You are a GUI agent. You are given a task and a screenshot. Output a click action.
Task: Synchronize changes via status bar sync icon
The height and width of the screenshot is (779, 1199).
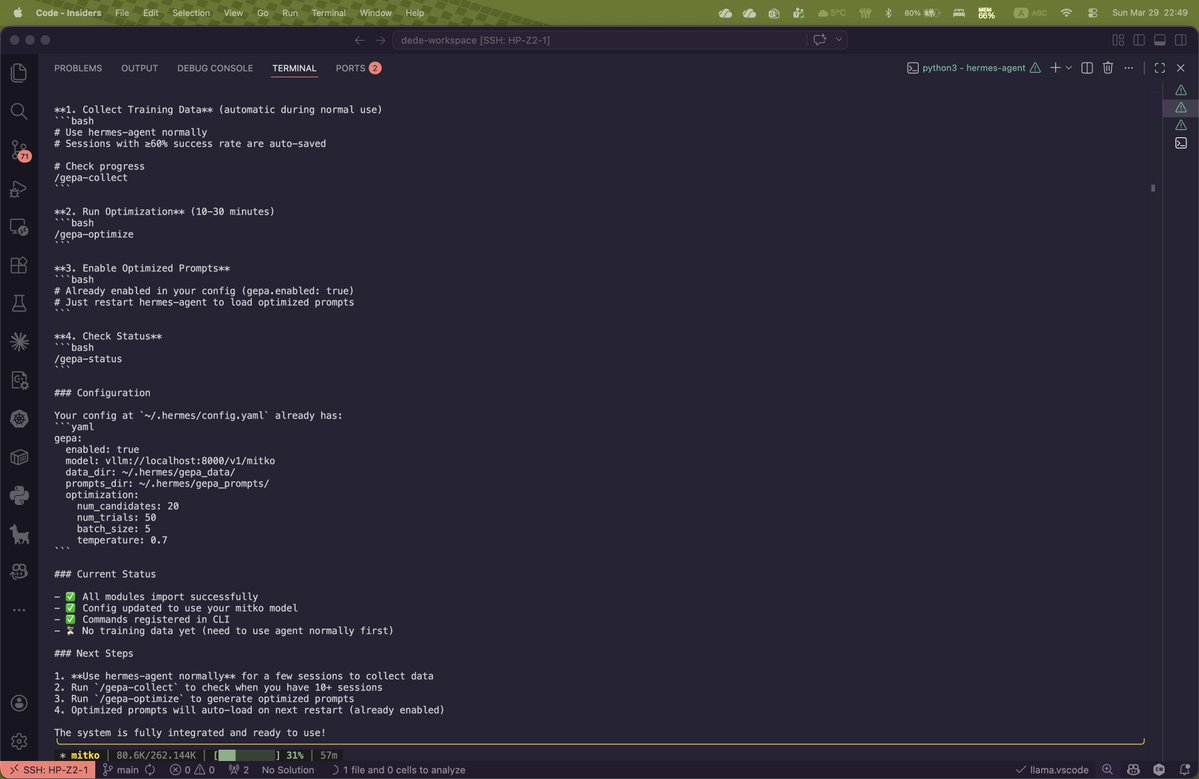pyautogui.click(x=151, y=770)
